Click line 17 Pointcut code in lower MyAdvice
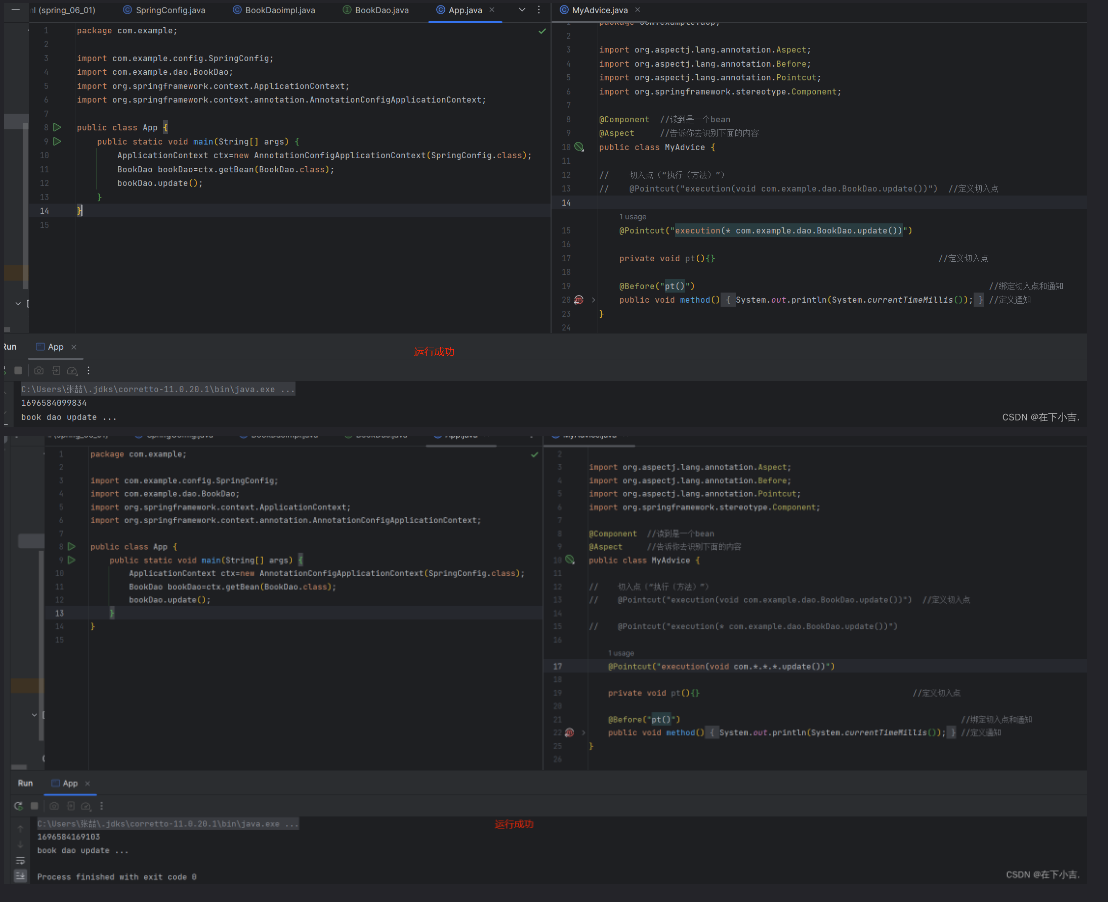 721,667
